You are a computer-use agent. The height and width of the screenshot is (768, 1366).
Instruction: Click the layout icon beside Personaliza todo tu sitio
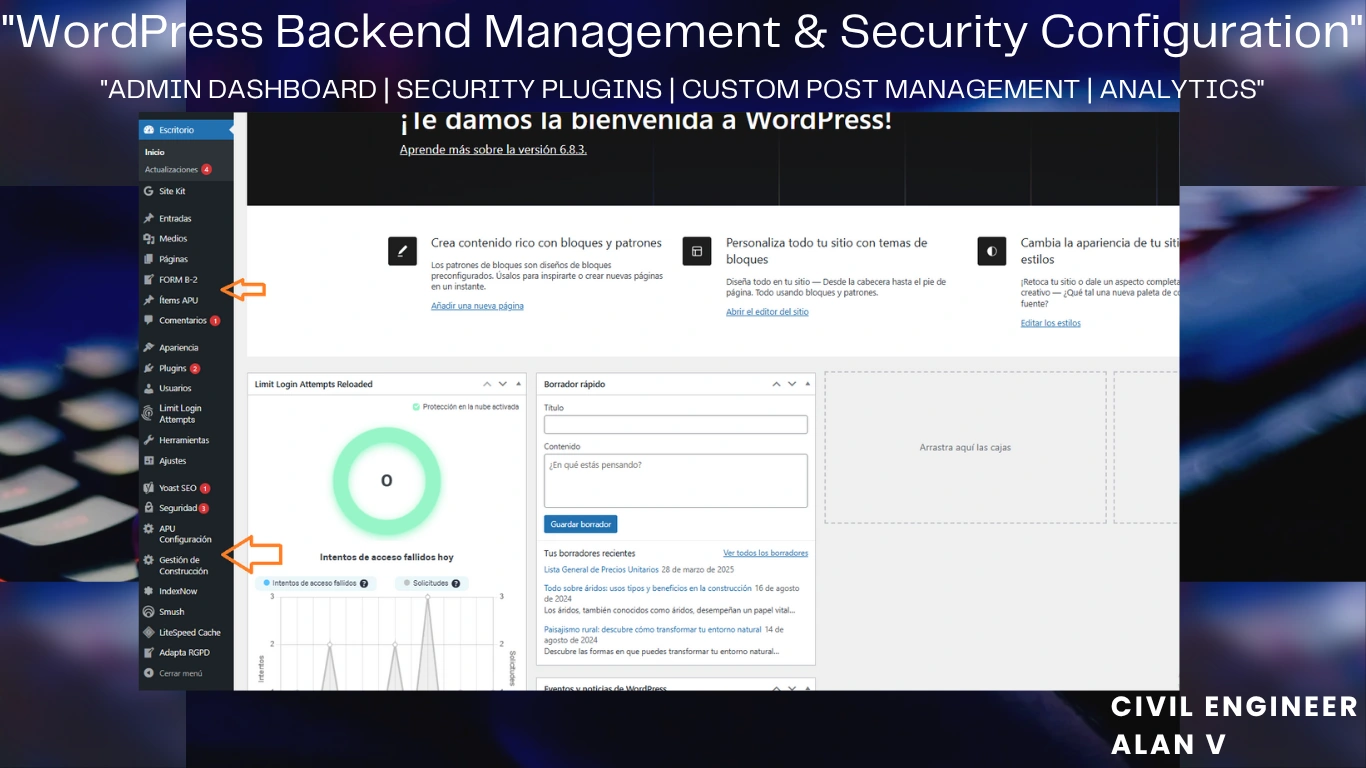coord(697,251)
